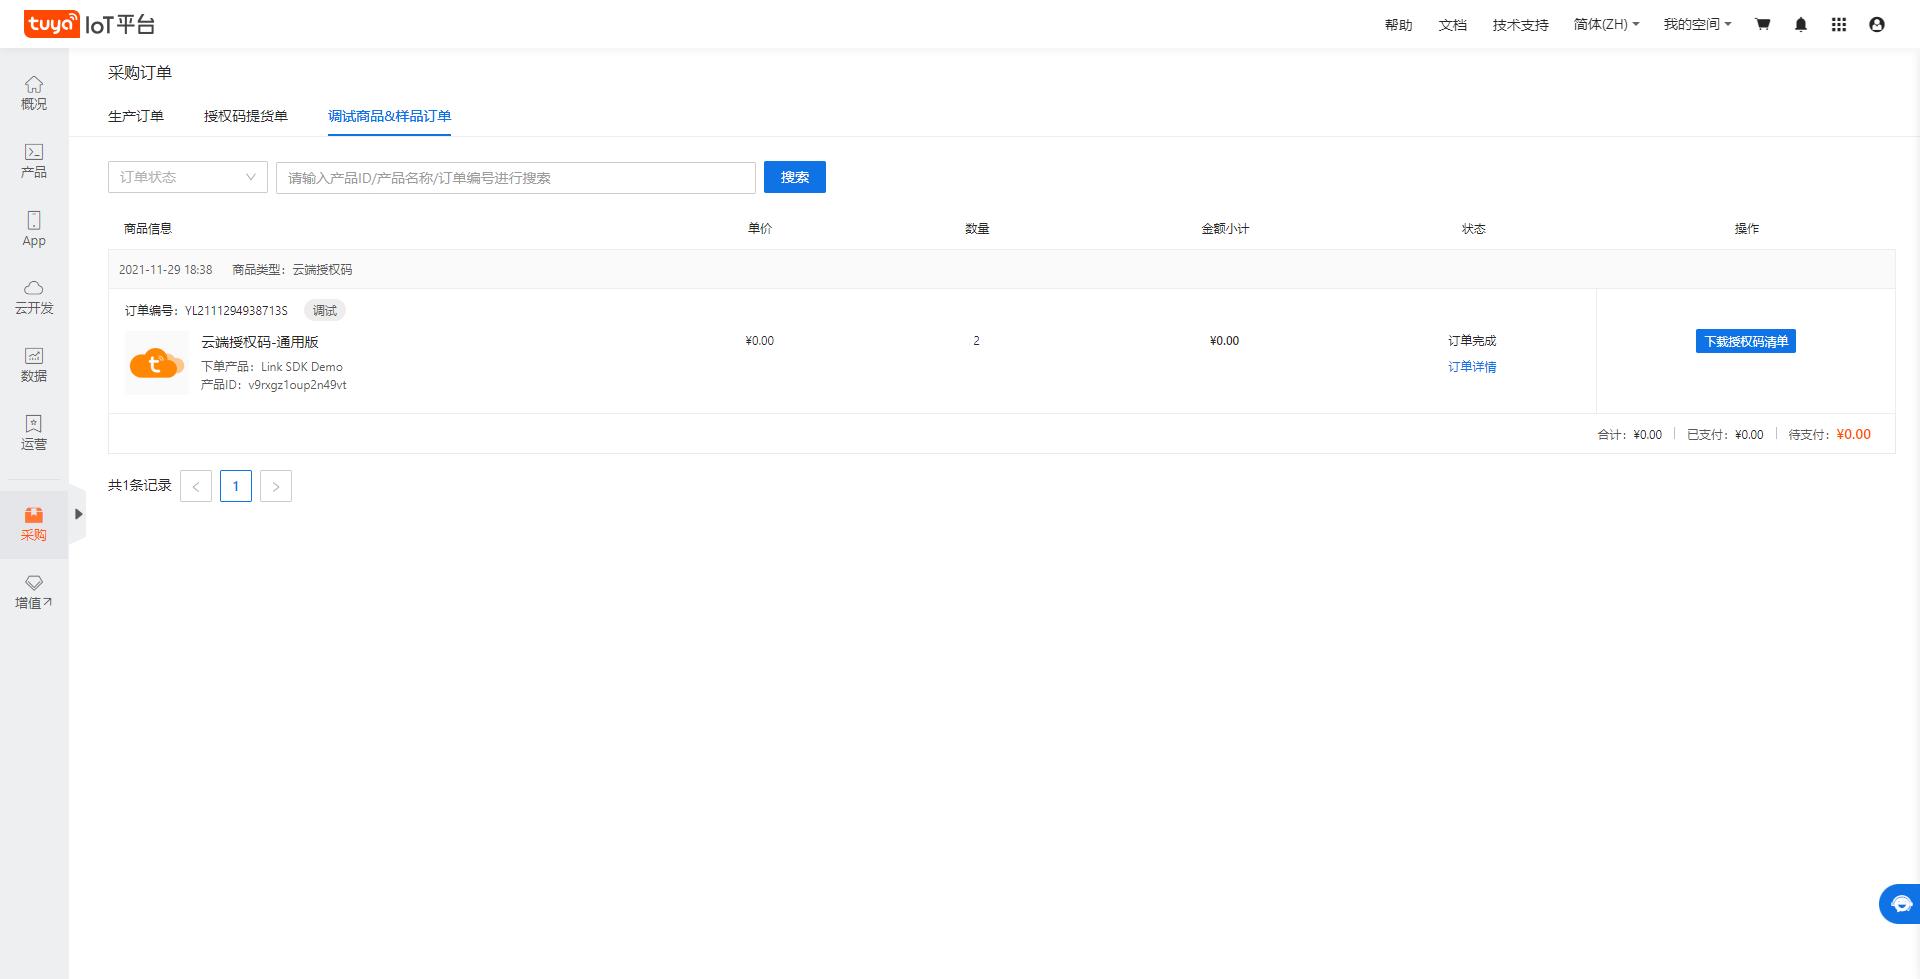Click 订单完成 status text
This screenshot has height=979, width=1920.
[x=1472, y=341]
